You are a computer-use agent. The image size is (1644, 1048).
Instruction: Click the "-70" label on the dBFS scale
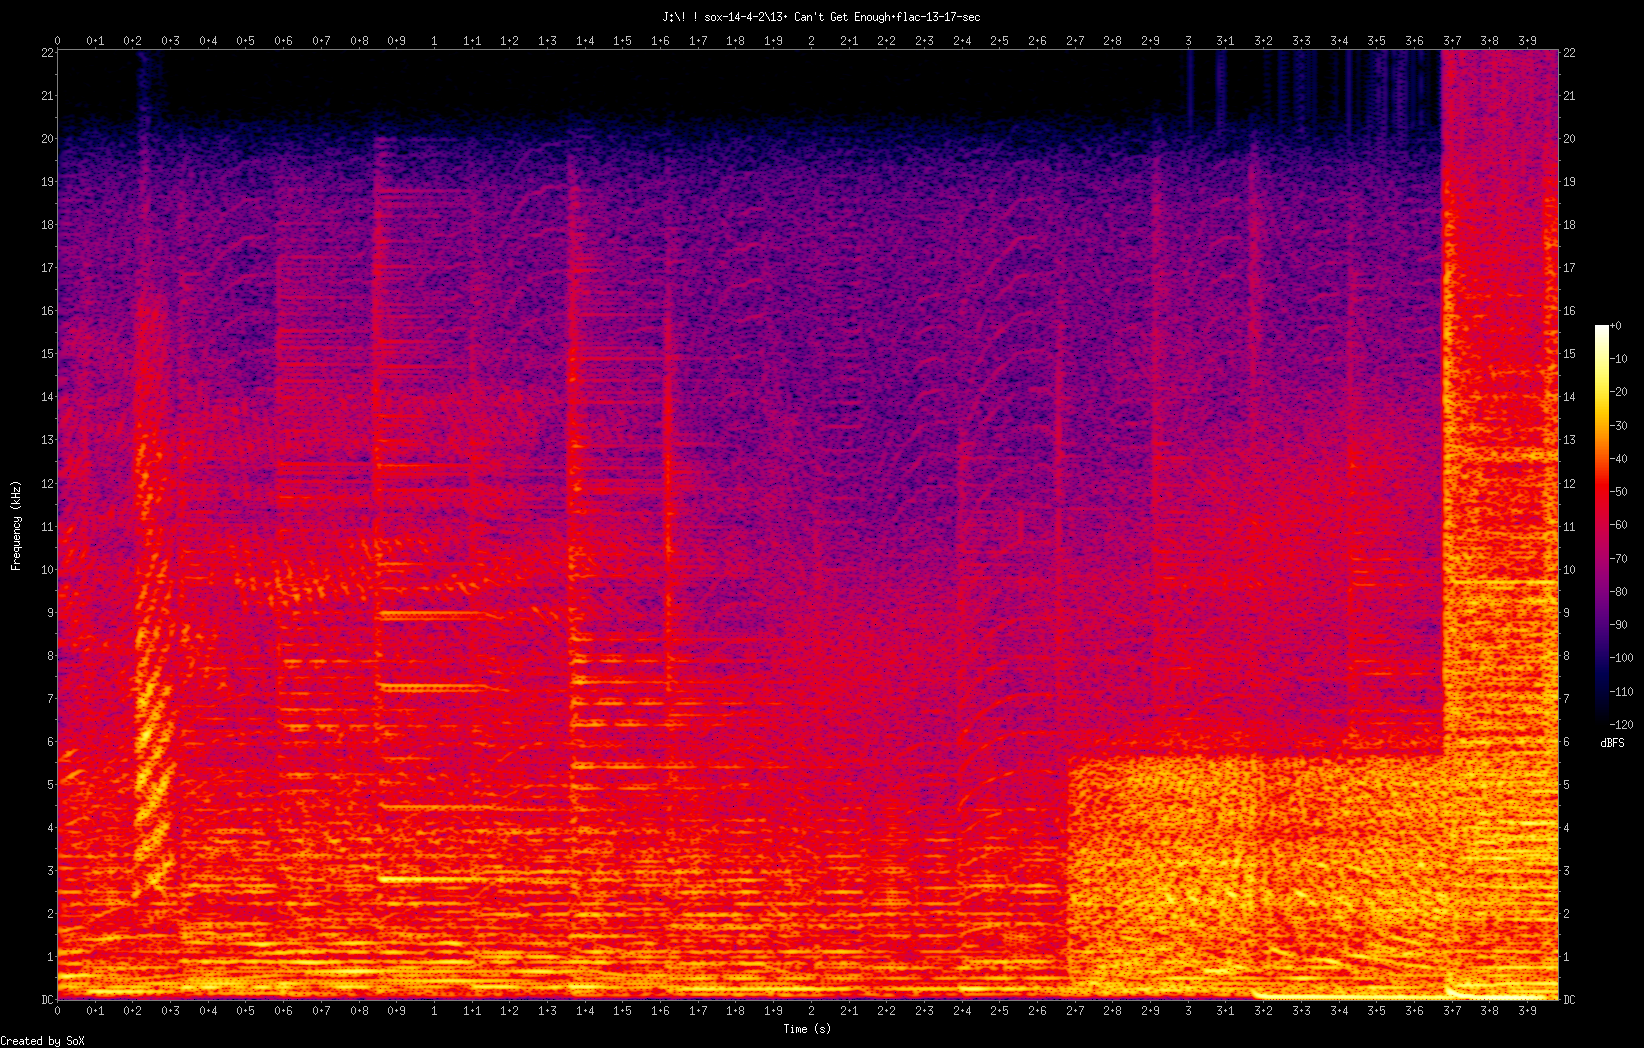[1619, 559]
